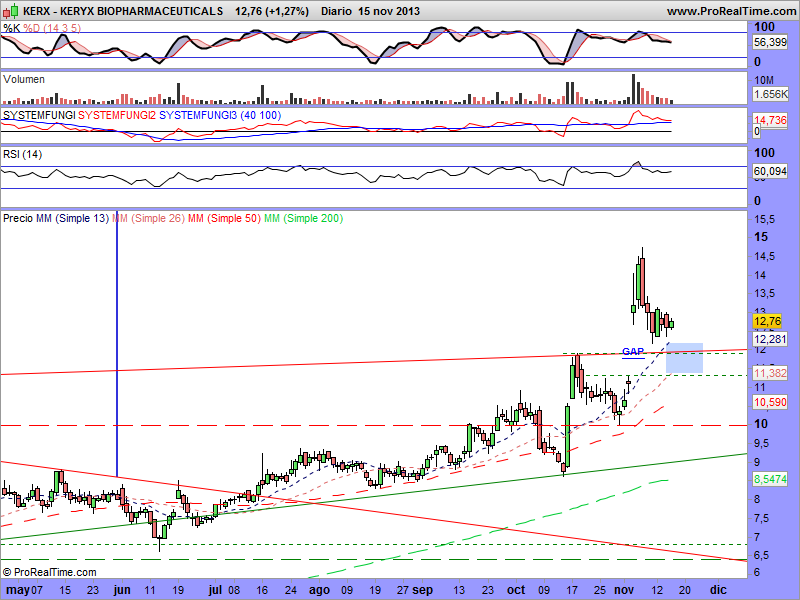Click the 15 price level on the axis
The width and height of the screenshot is (800, 600).
pos(761,237)
